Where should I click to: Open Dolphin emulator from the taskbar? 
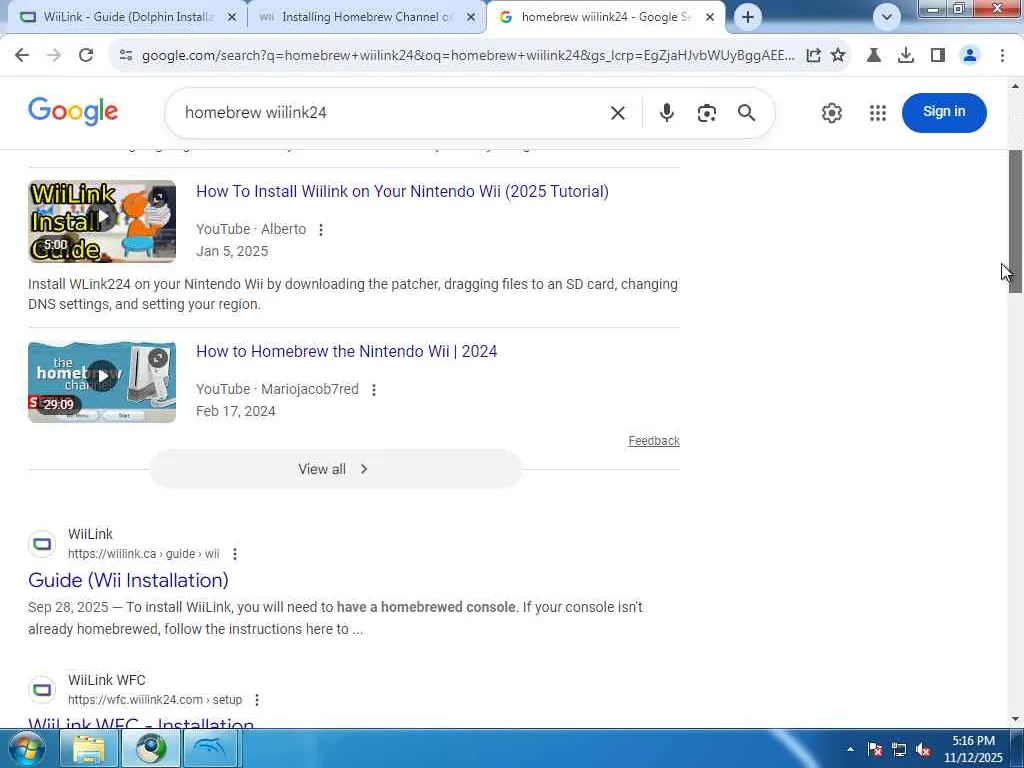pos(212,749)
